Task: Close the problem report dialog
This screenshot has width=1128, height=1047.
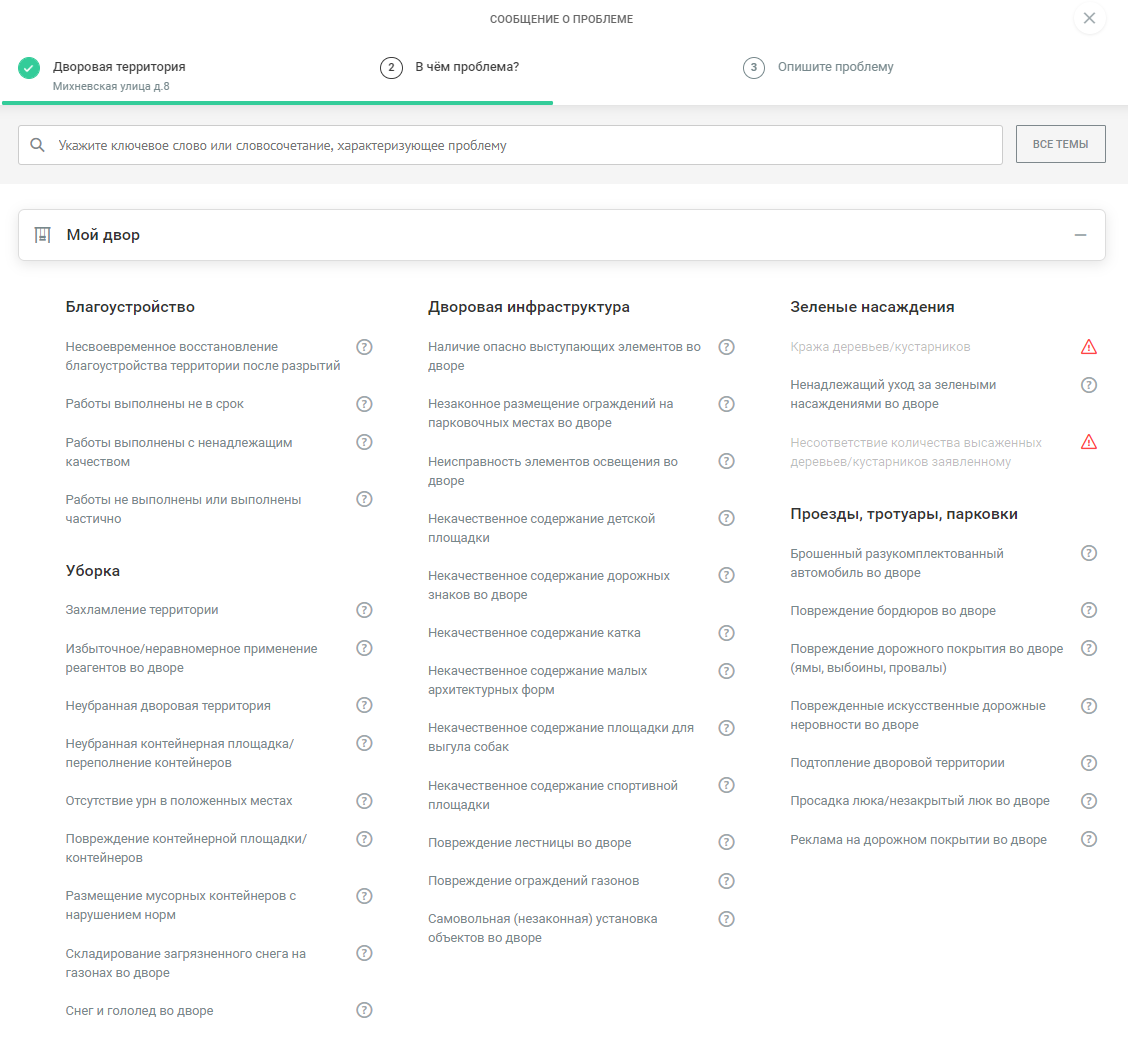Action: [x=1089, y=18]
